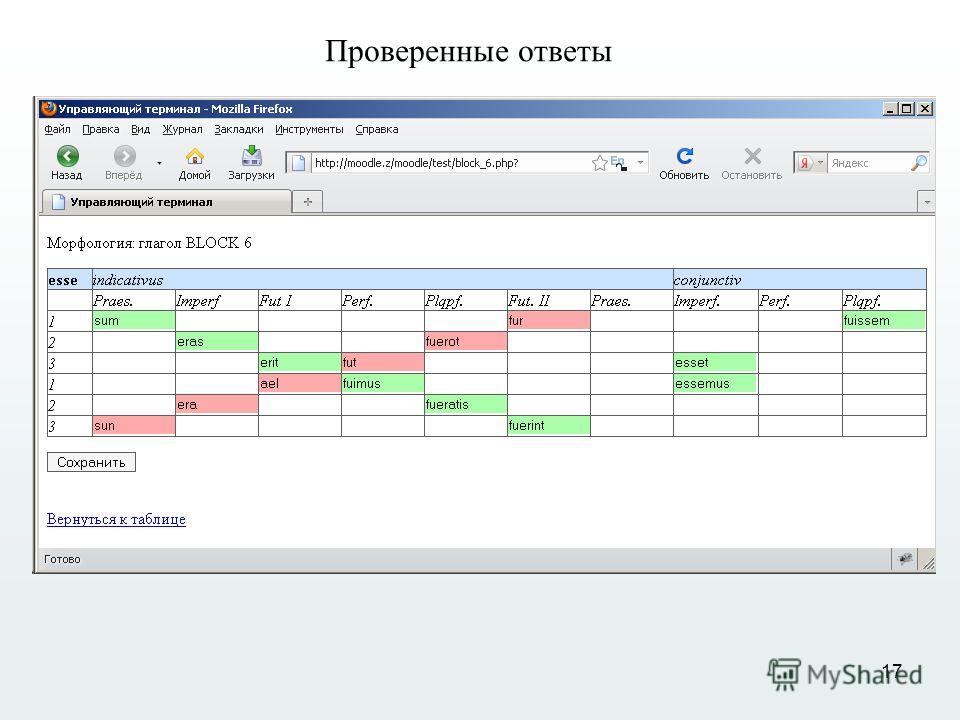Click the red 'fut' cell

(383, 362)
